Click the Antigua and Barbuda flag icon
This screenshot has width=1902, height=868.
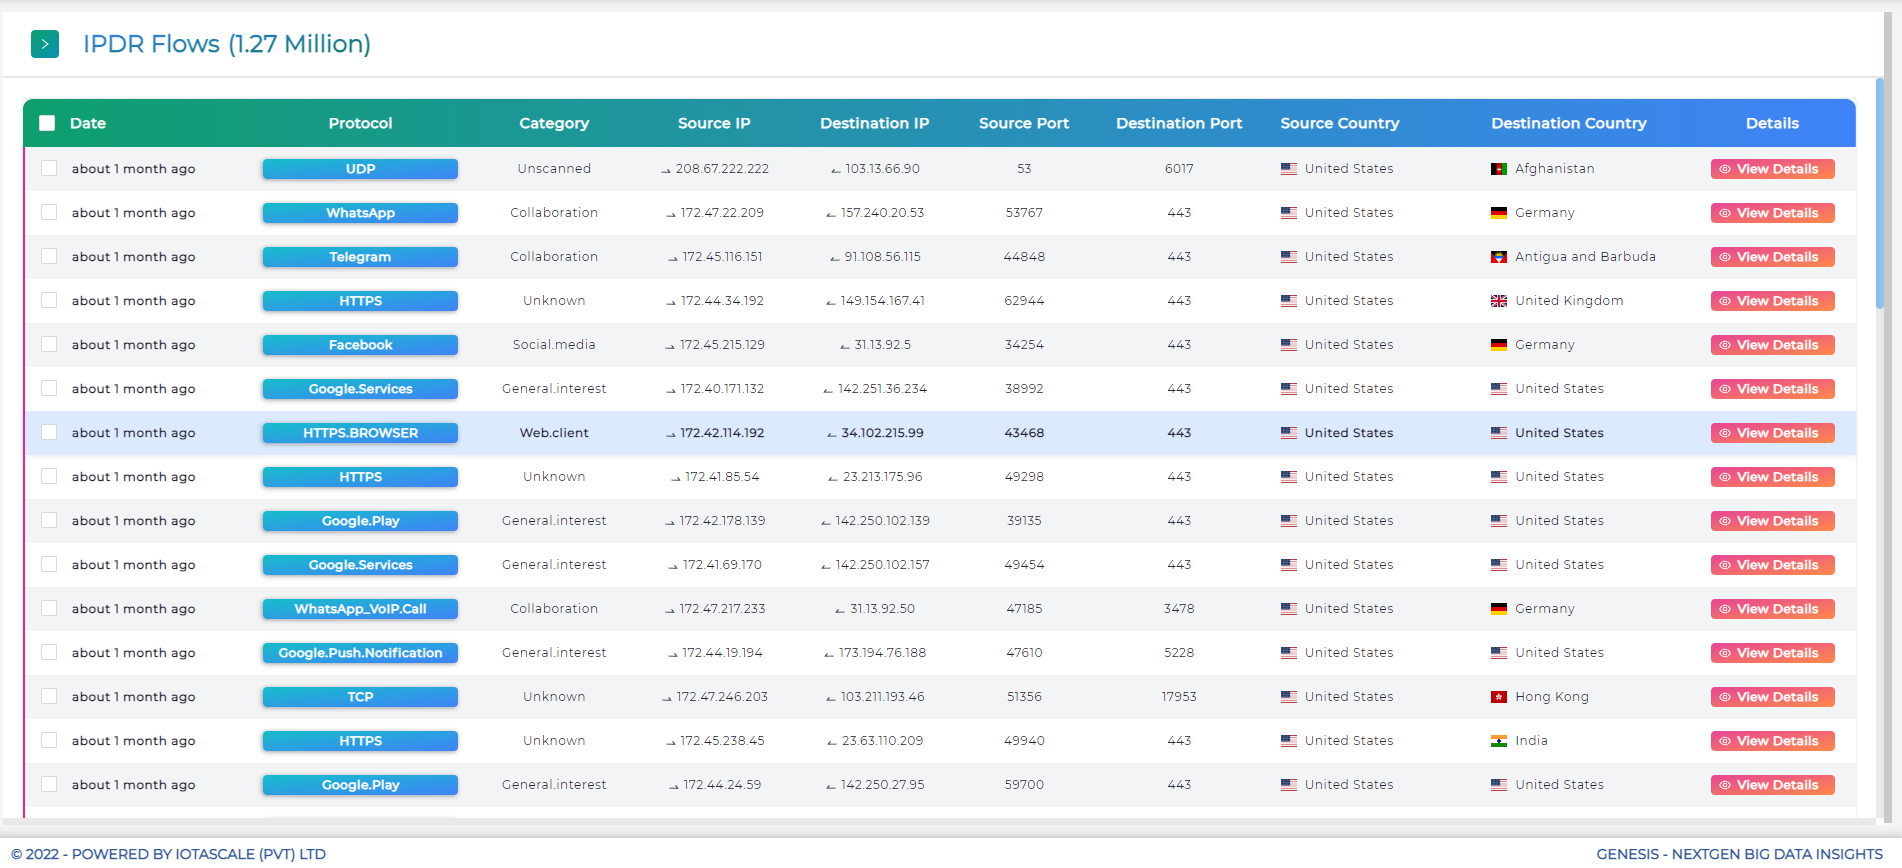pyautogui.click(x=1498, y=257)
